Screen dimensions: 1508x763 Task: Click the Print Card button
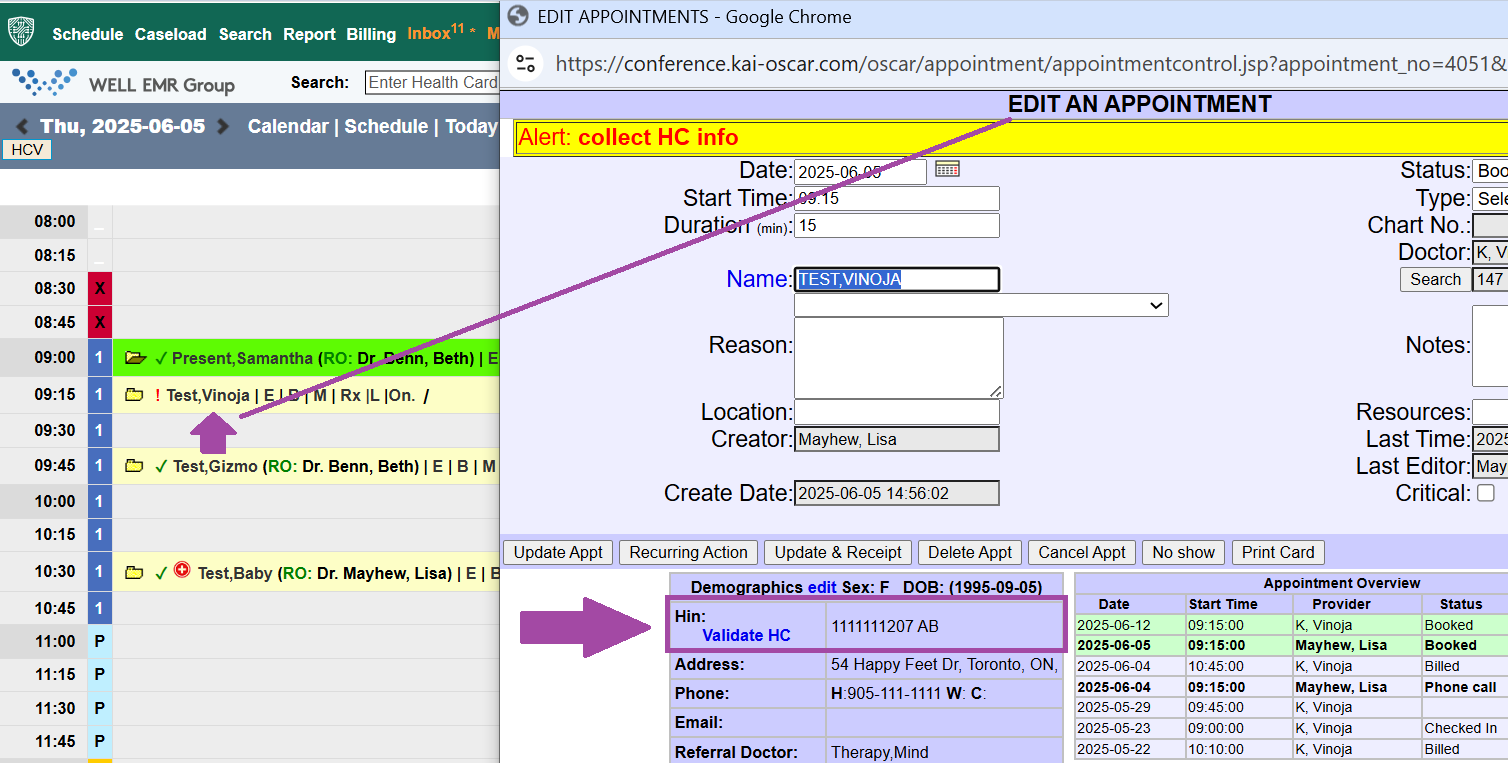click(x=1278, y=552)
